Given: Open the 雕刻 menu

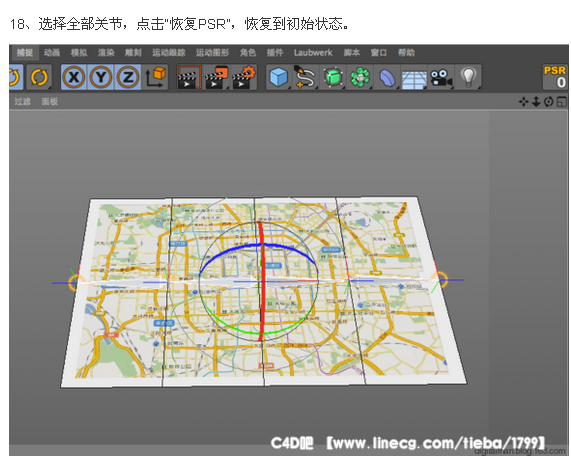Looking at the screenshot, I should [133, 53].
